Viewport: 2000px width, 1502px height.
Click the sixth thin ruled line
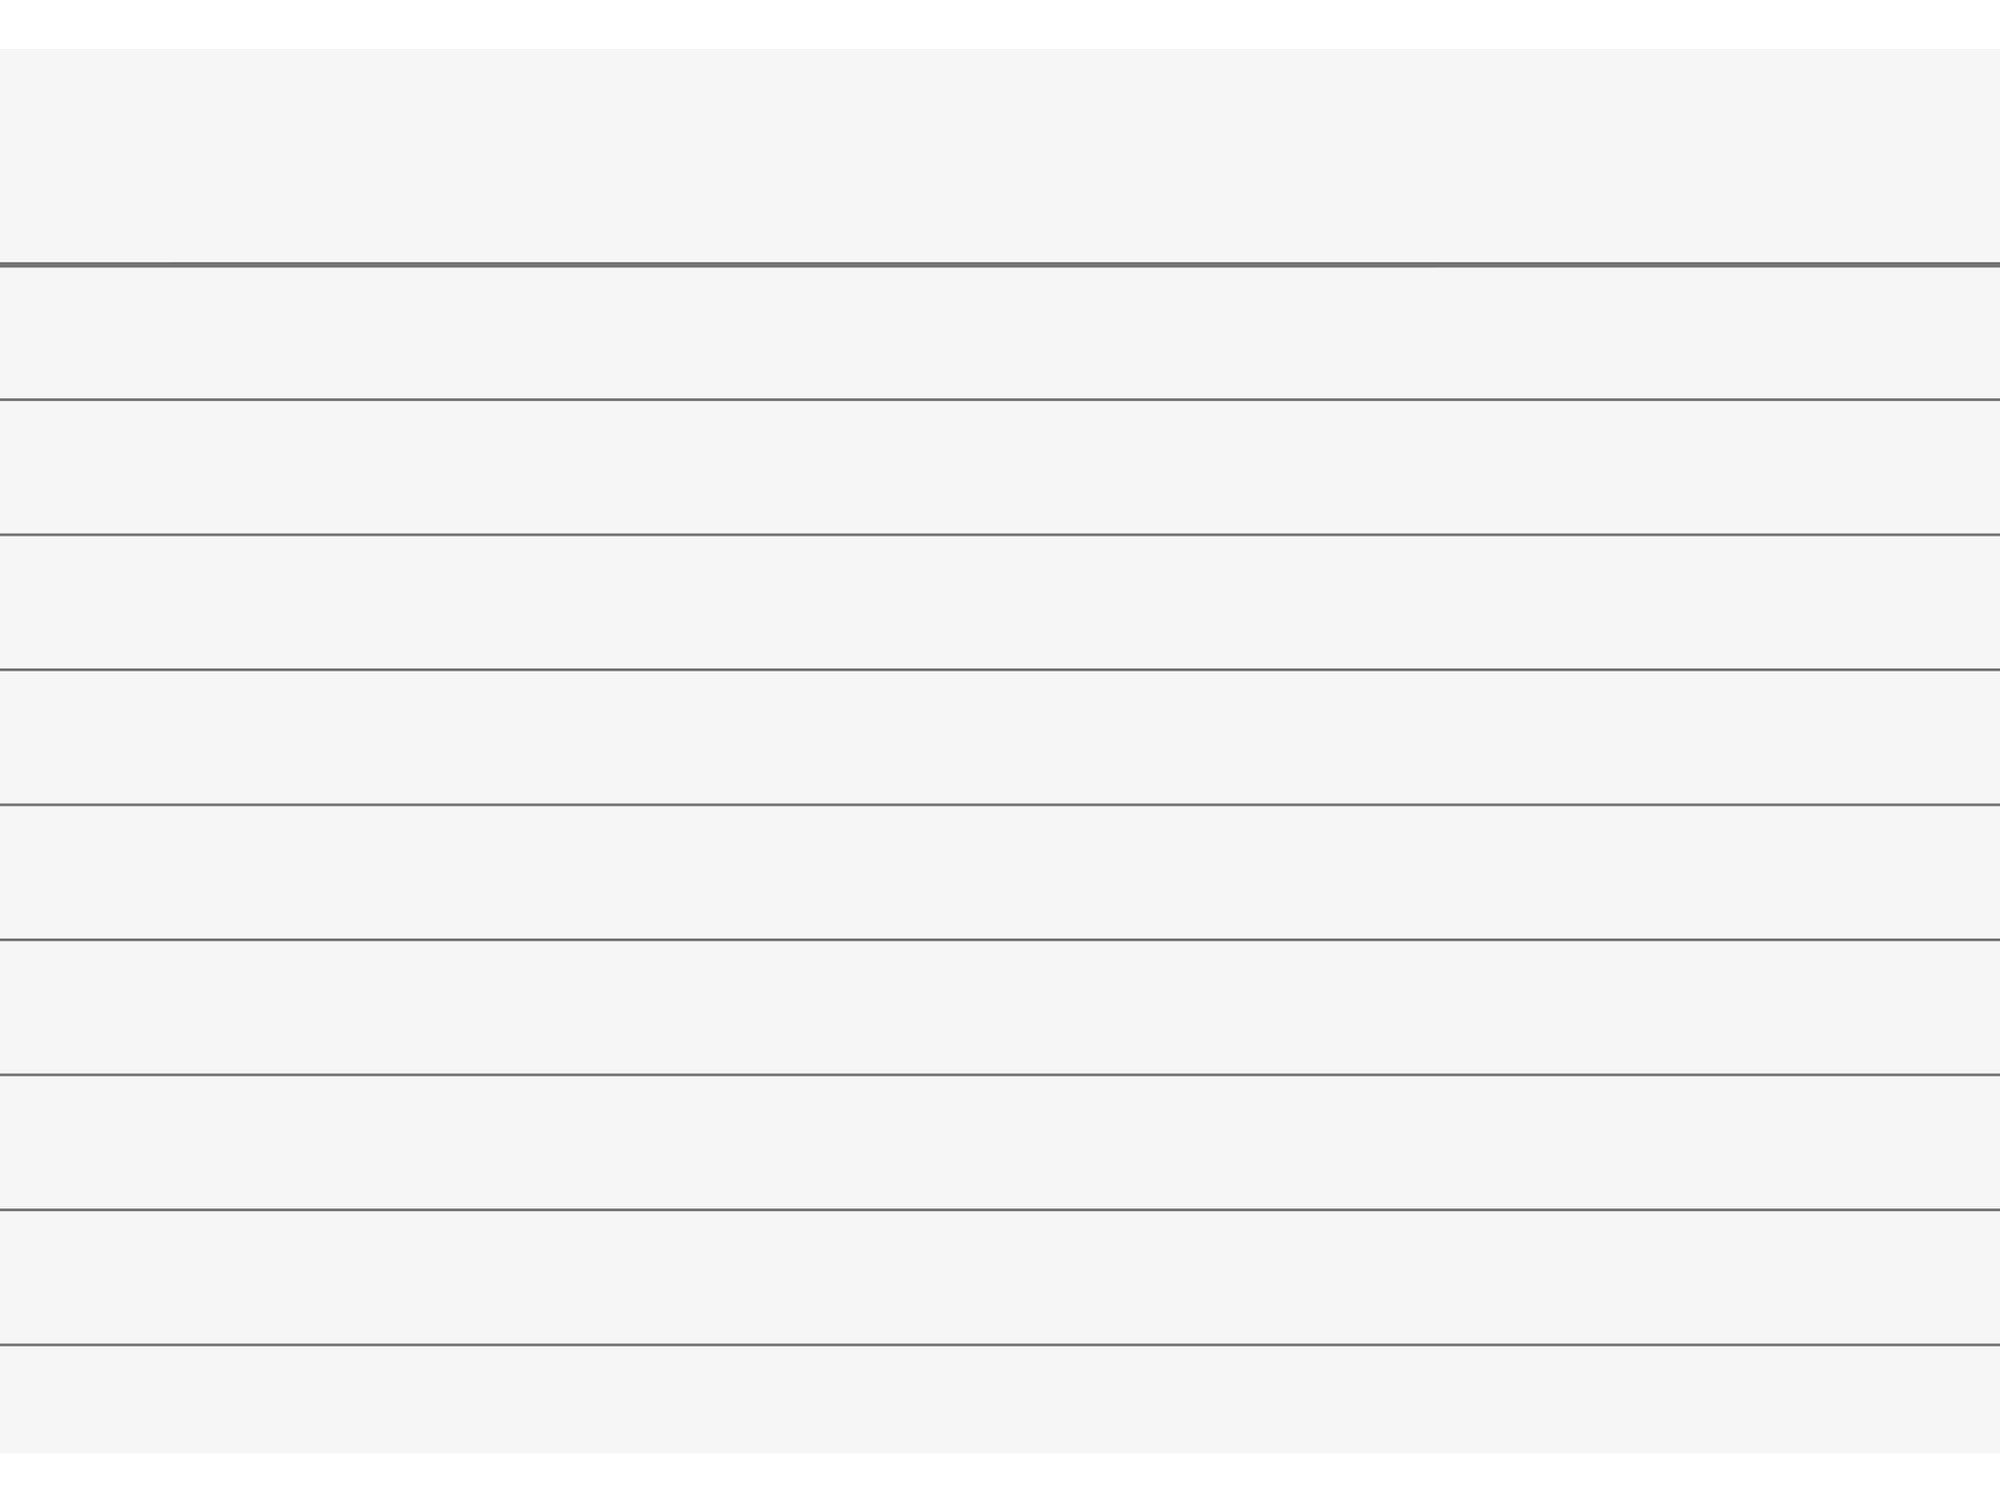[1000, 1074]
